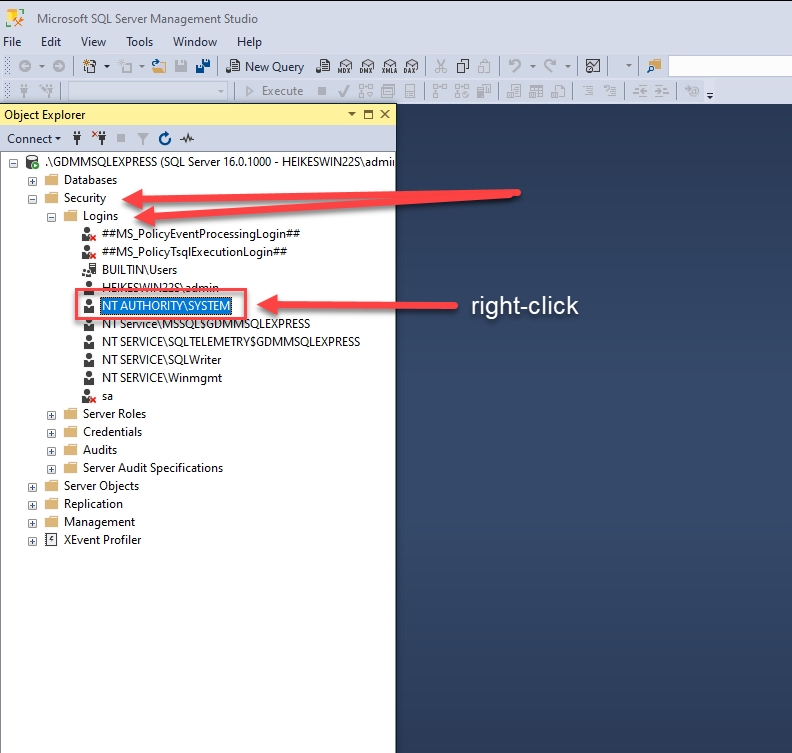Screen dimensions: 792x753
Task: Click the Find in Files icon
Action: tap(654, 66)
